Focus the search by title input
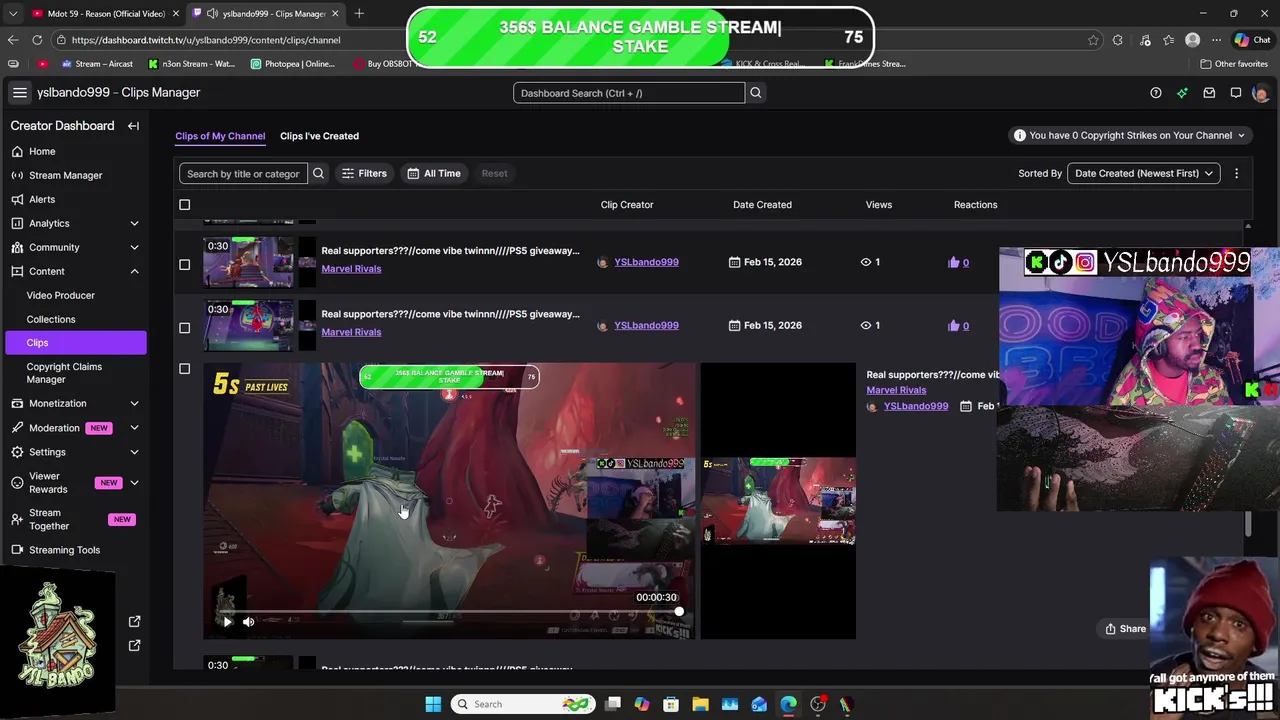Image resolution: width=1280 pixels, height=720 pixels. click(243, 173)
